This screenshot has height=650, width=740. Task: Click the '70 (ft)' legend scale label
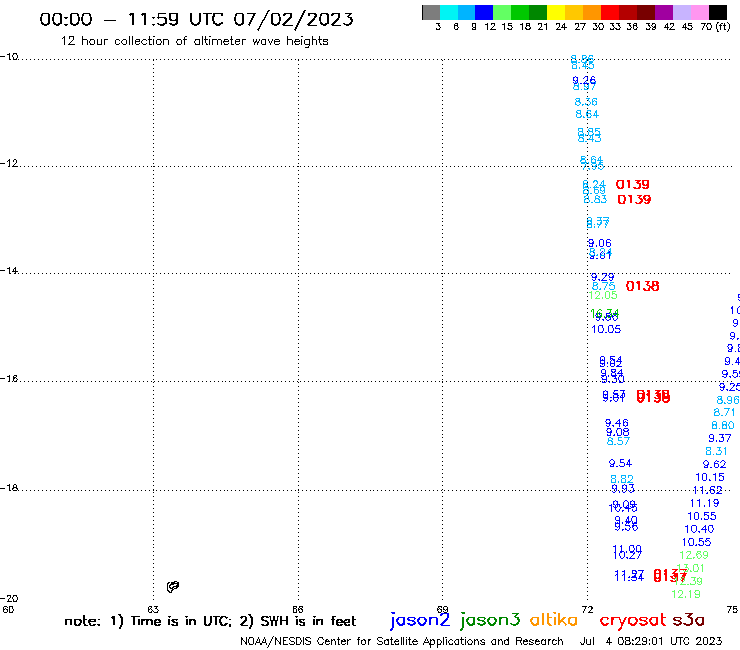715,27
